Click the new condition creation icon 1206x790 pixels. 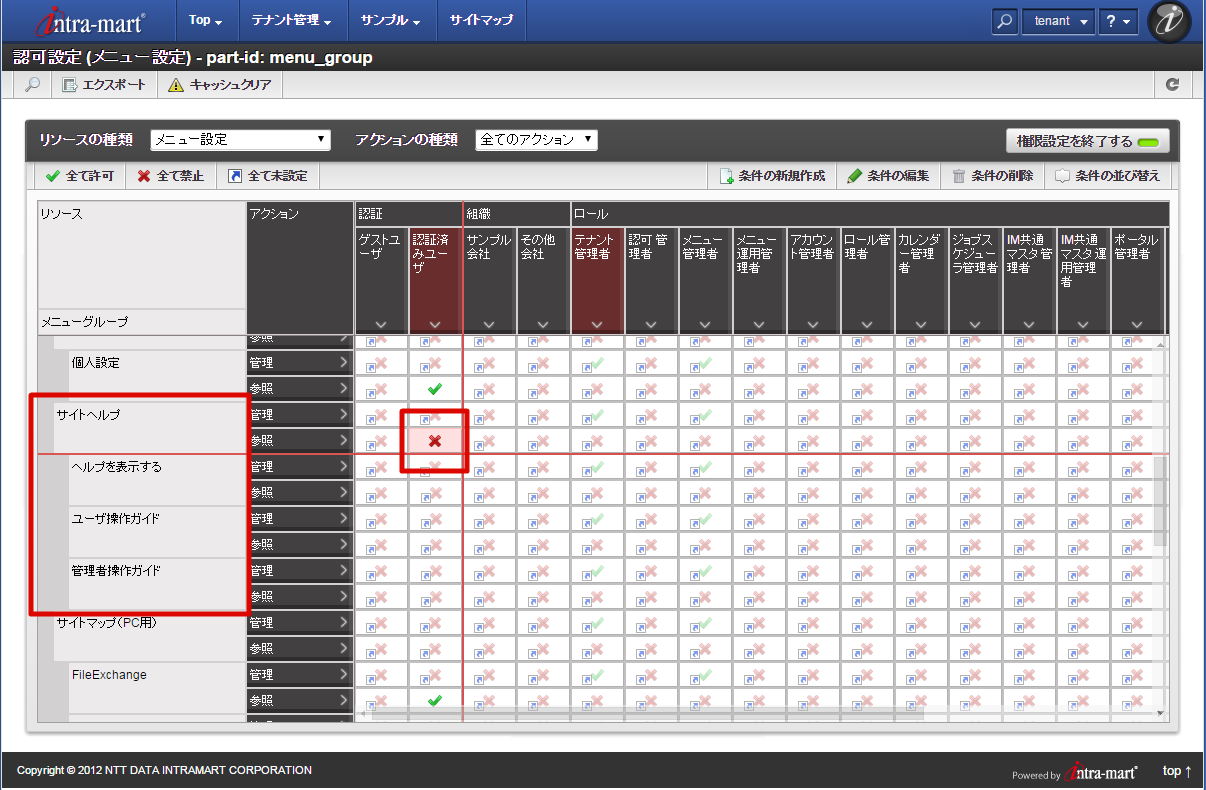pos(727,176)
